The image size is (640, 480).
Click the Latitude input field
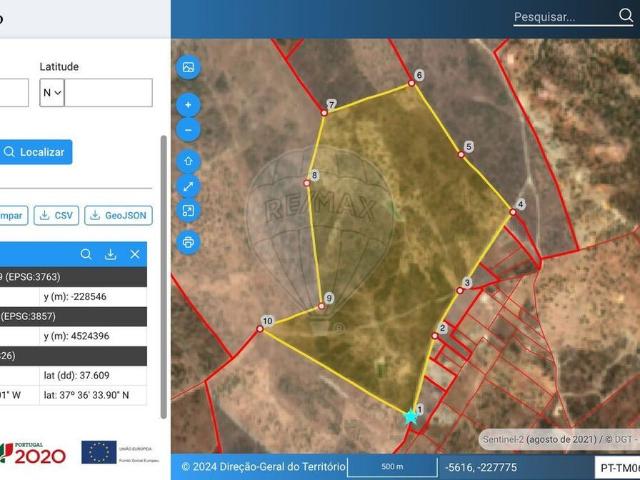click(108, 93)
